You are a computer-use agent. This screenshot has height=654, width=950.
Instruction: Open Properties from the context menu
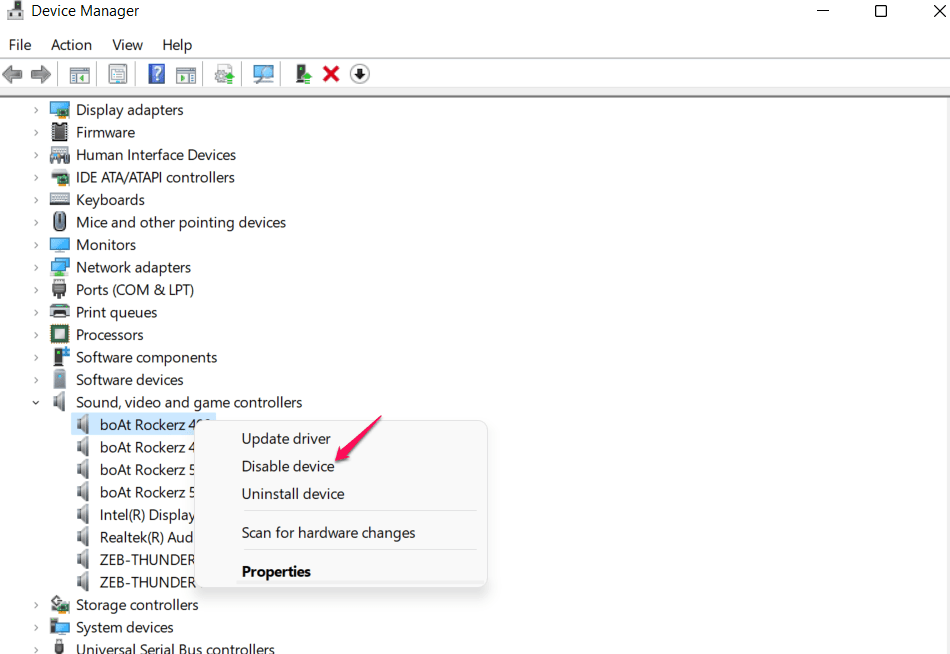coord(341,572)
